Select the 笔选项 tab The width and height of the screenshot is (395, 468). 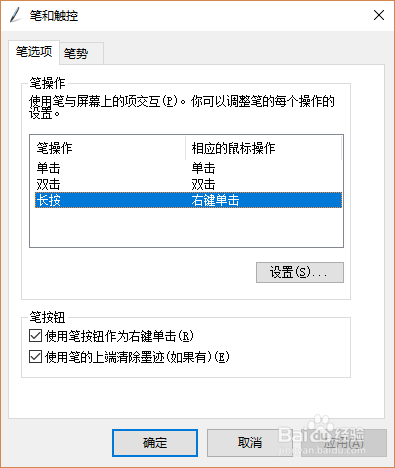pyautogui.click(x=34, y=52)
